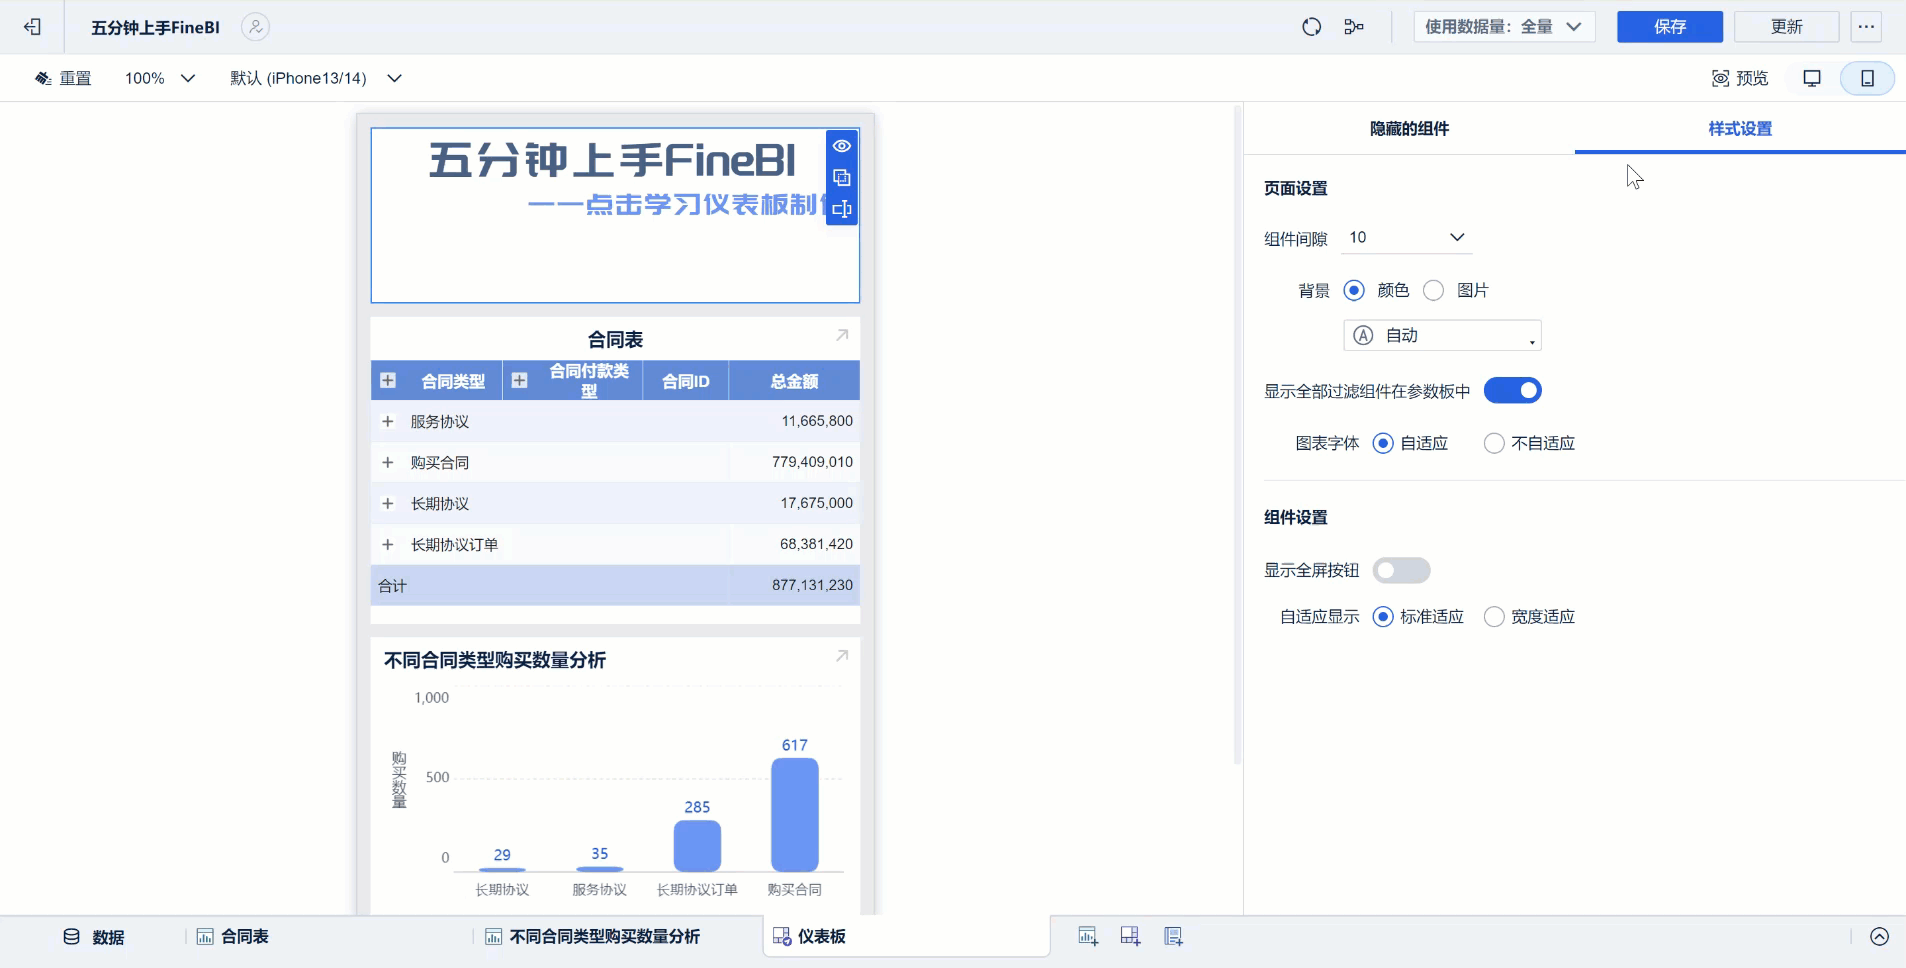The image size is (1906, 968).
Task: Click the 更新 update button
Action: [x=1786, y=27]
